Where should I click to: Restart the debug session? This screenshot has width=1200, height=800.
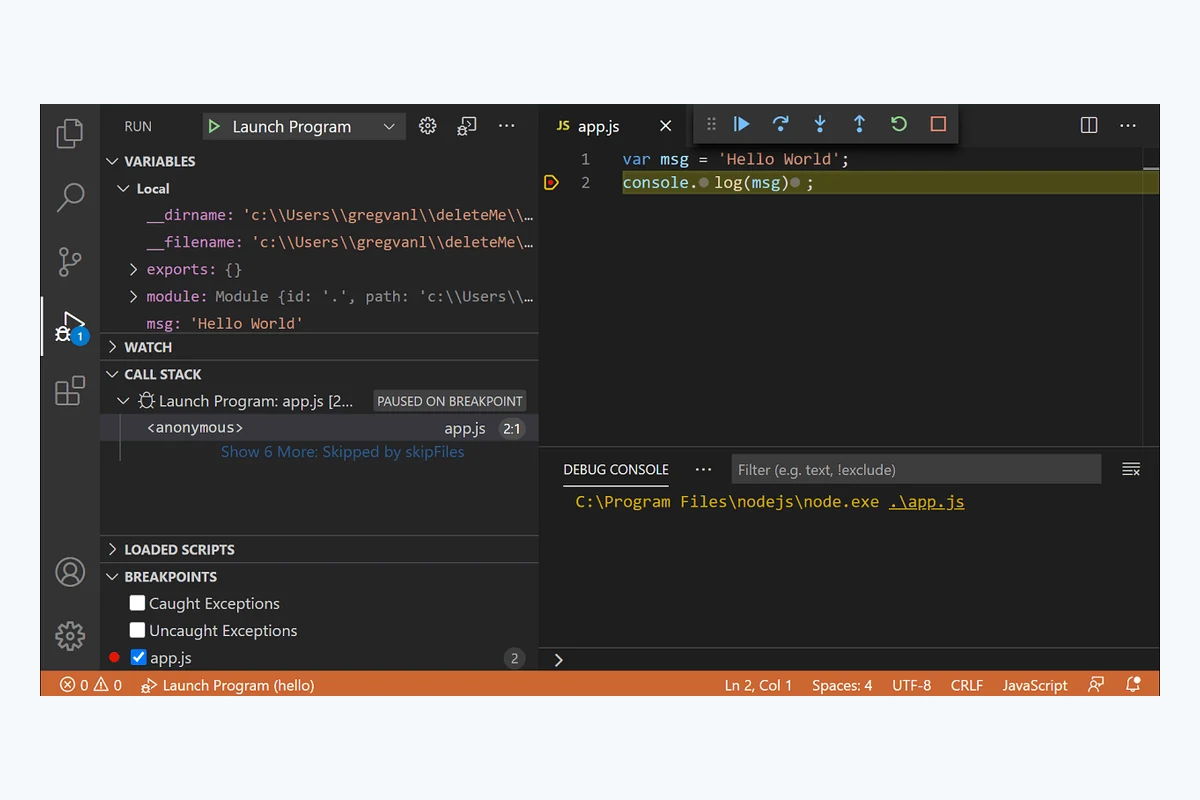coord(898,124)
